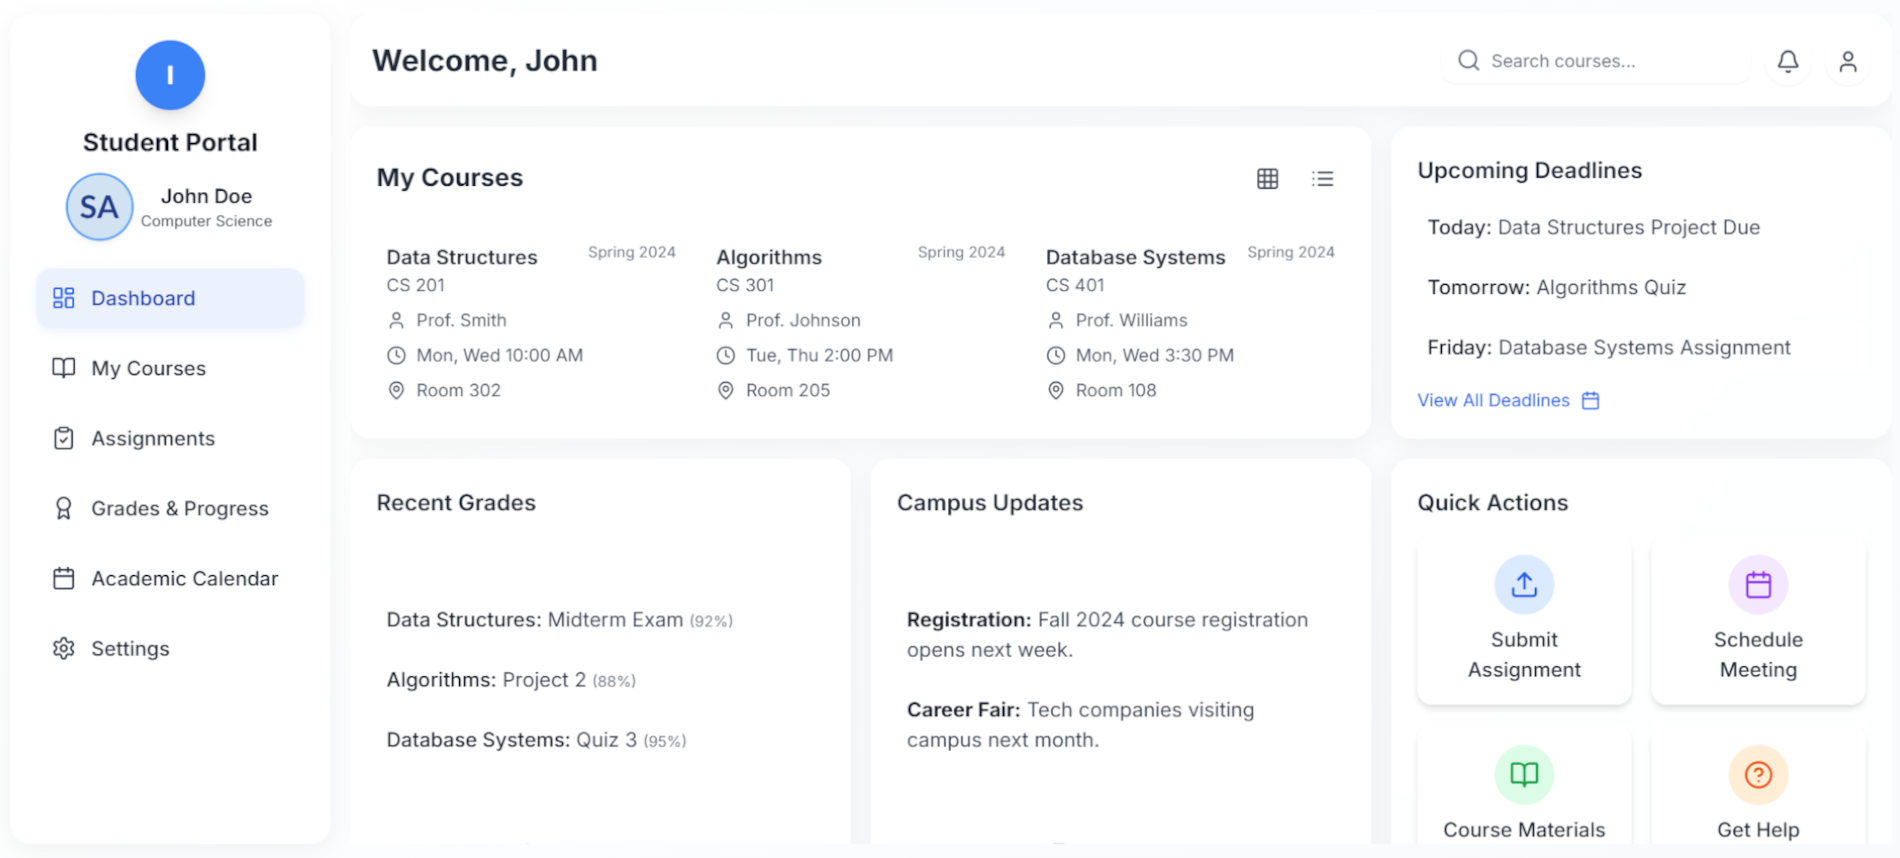Open Settings in the sidebar

(130, 648)
